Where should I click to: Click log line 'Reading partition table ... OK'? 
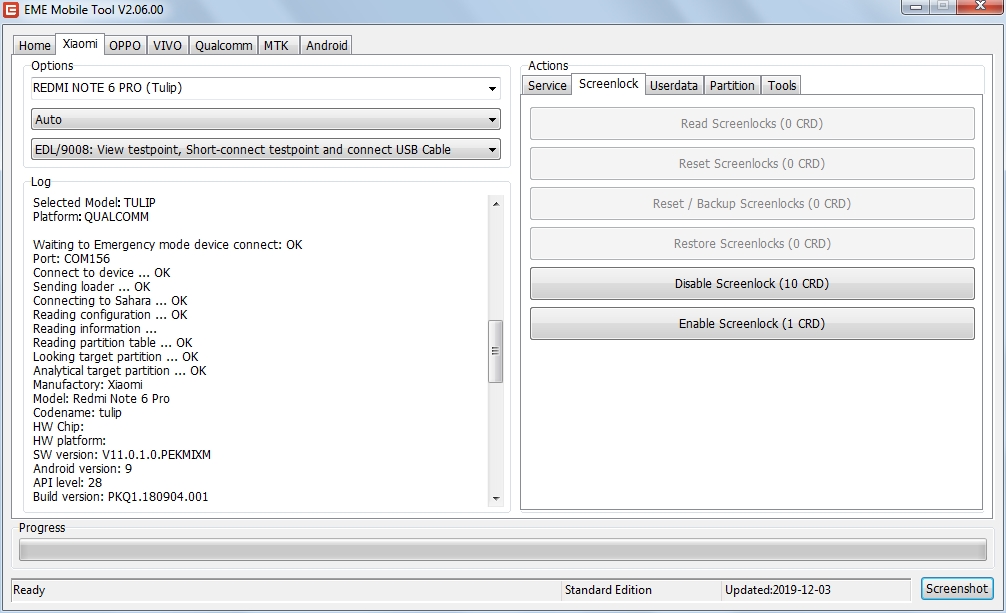click(113, 343)
